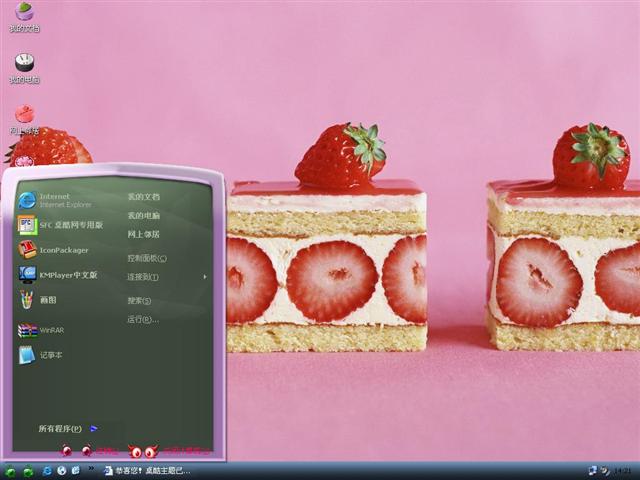Click the red-eyes log off button
This screenshot has width=640, height=480.
89,451
